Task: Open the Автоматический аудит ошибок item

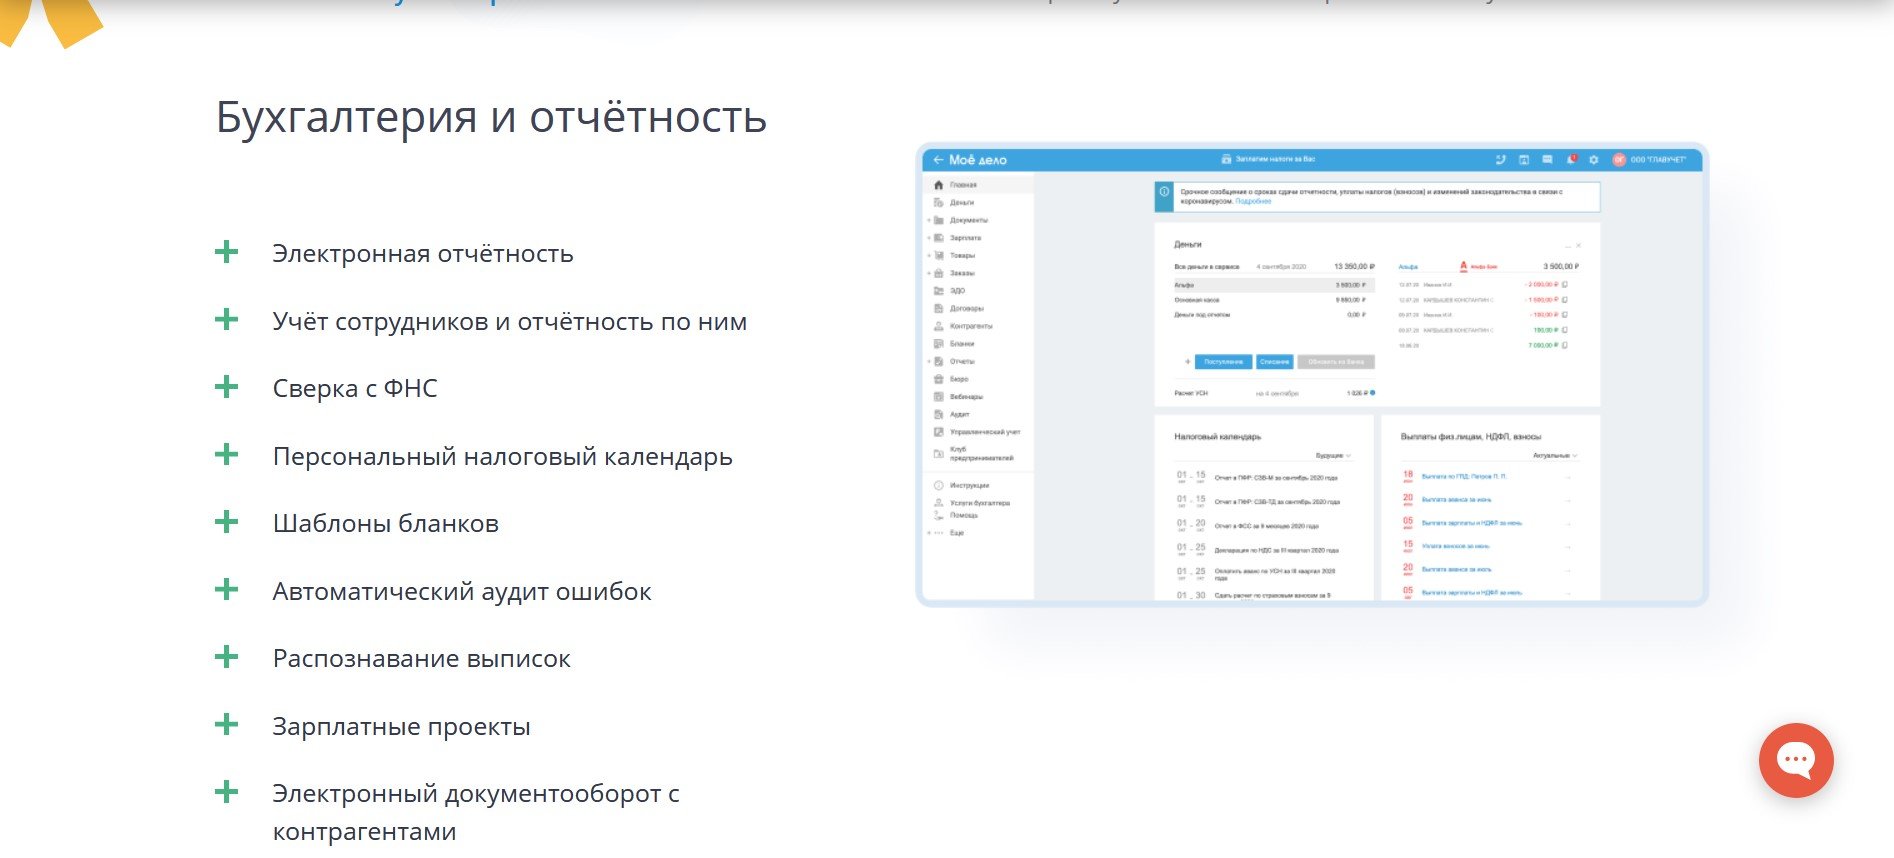Action: click(x=461, y=592)
